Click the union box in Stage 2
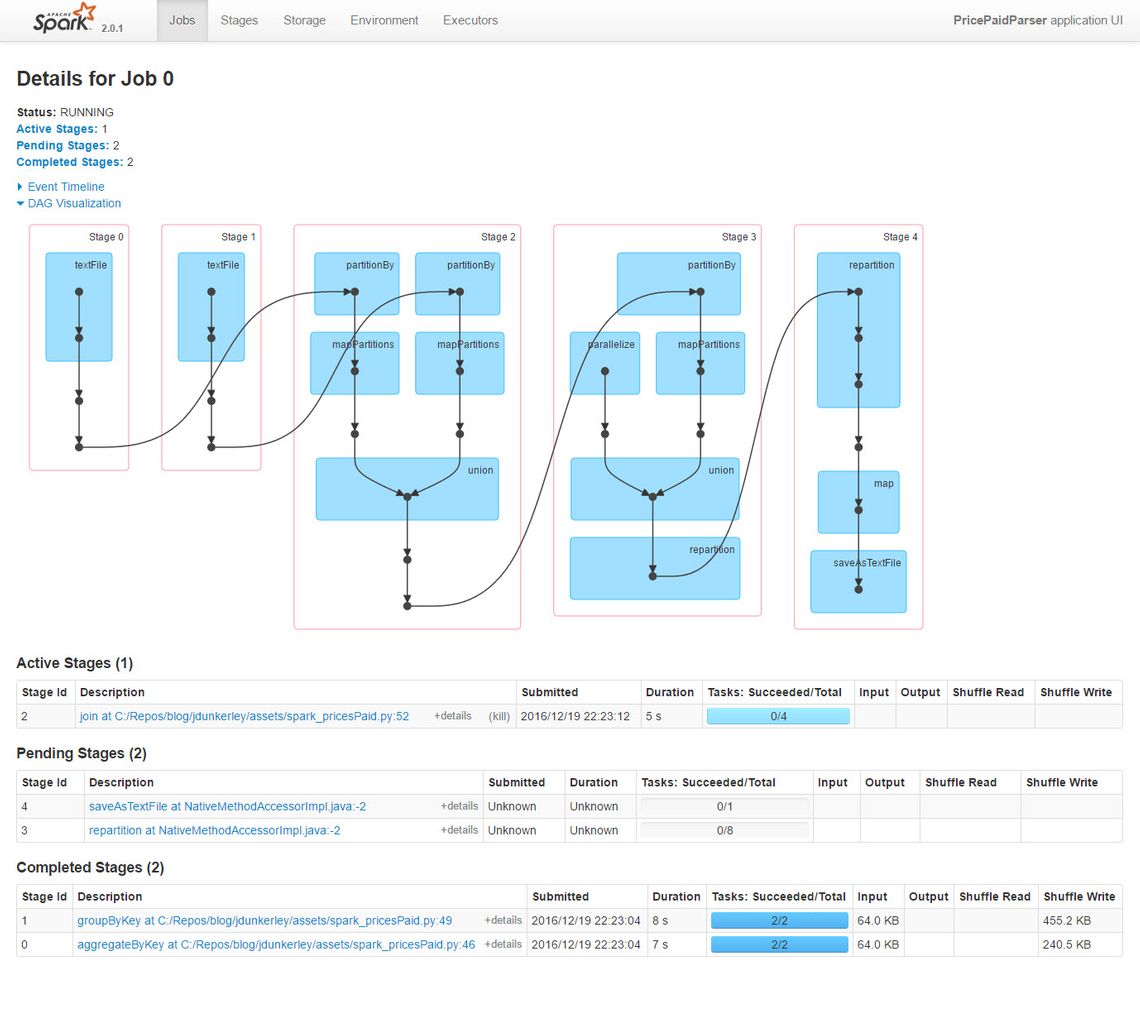The image size is (1140, 1026). [x=407, y=489]
